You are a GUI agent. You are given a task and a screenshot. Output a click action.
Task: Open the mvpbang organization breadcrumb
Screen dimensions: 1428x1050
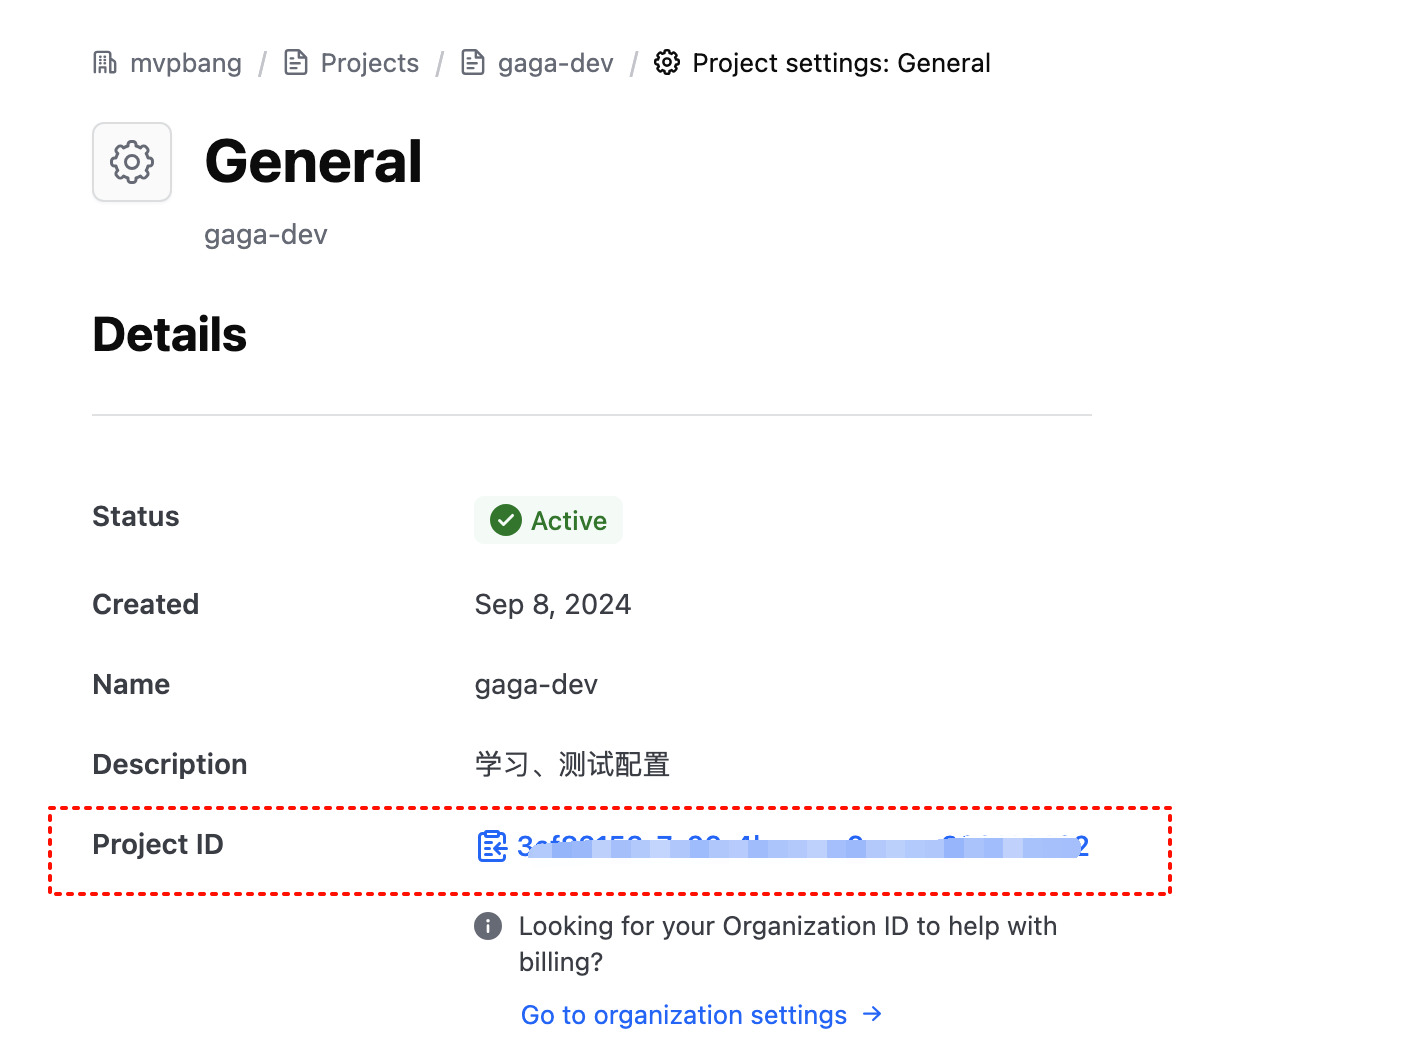click(186, 63)
